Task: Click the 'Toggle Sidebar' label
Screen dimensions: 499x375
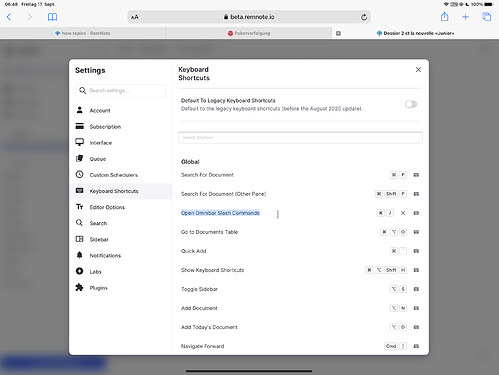Action: coord(199,289)
